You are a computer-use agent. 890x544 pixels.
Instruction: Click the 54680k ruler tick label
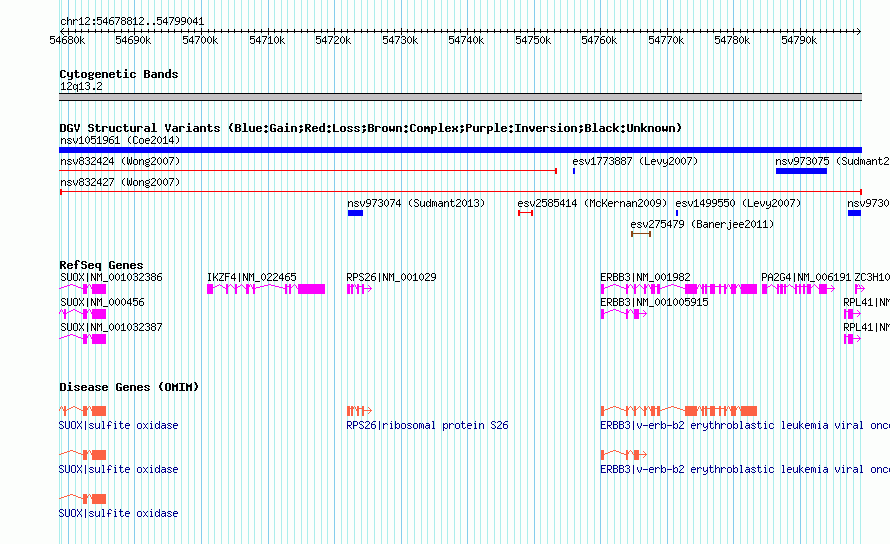click(x=67, y=40)
